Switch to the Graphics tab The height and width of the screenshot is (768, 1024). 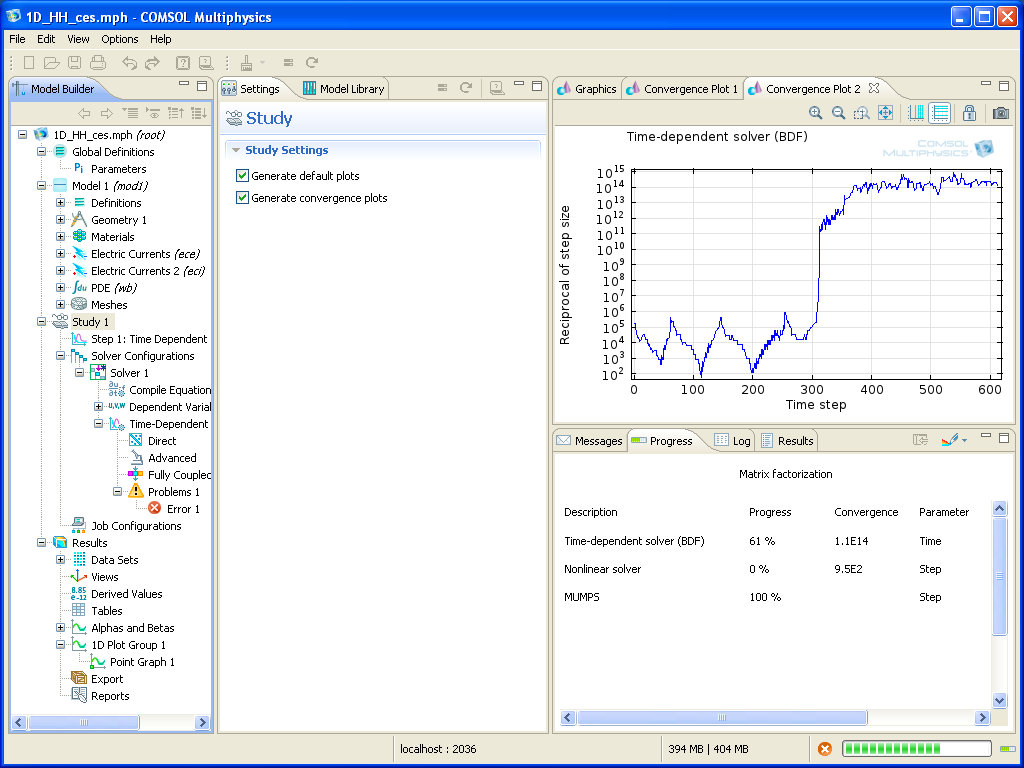pyautogui.click(x=587, y=89)
